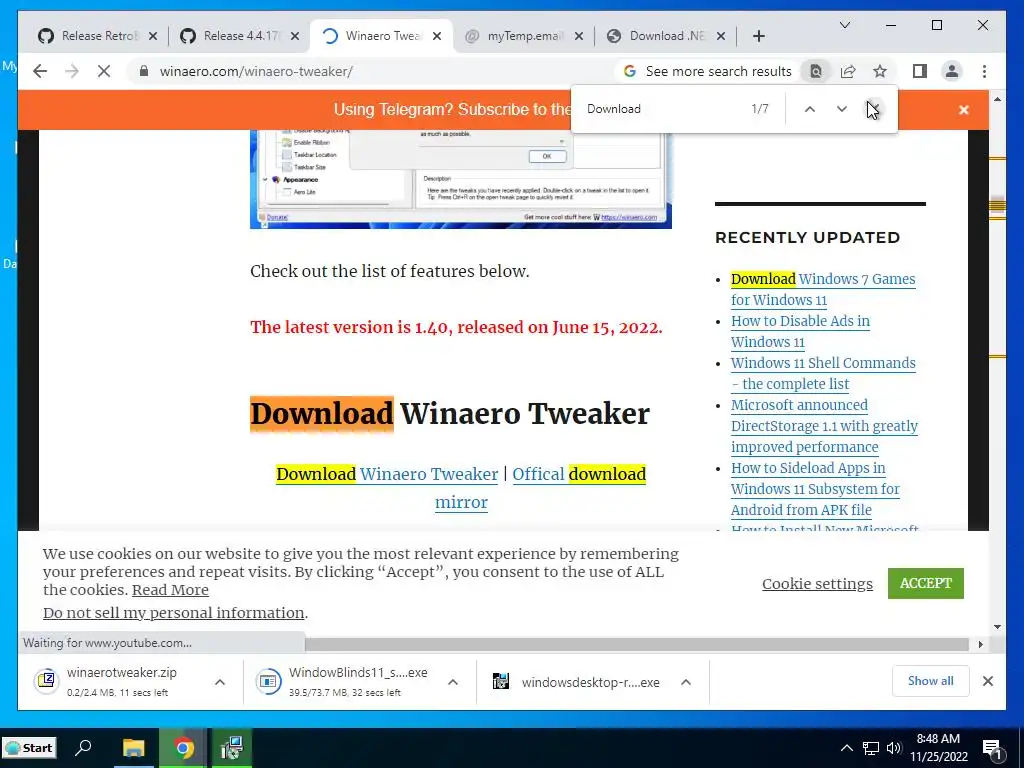Show all downloads

pyautogui.click(x=931, y=681)
